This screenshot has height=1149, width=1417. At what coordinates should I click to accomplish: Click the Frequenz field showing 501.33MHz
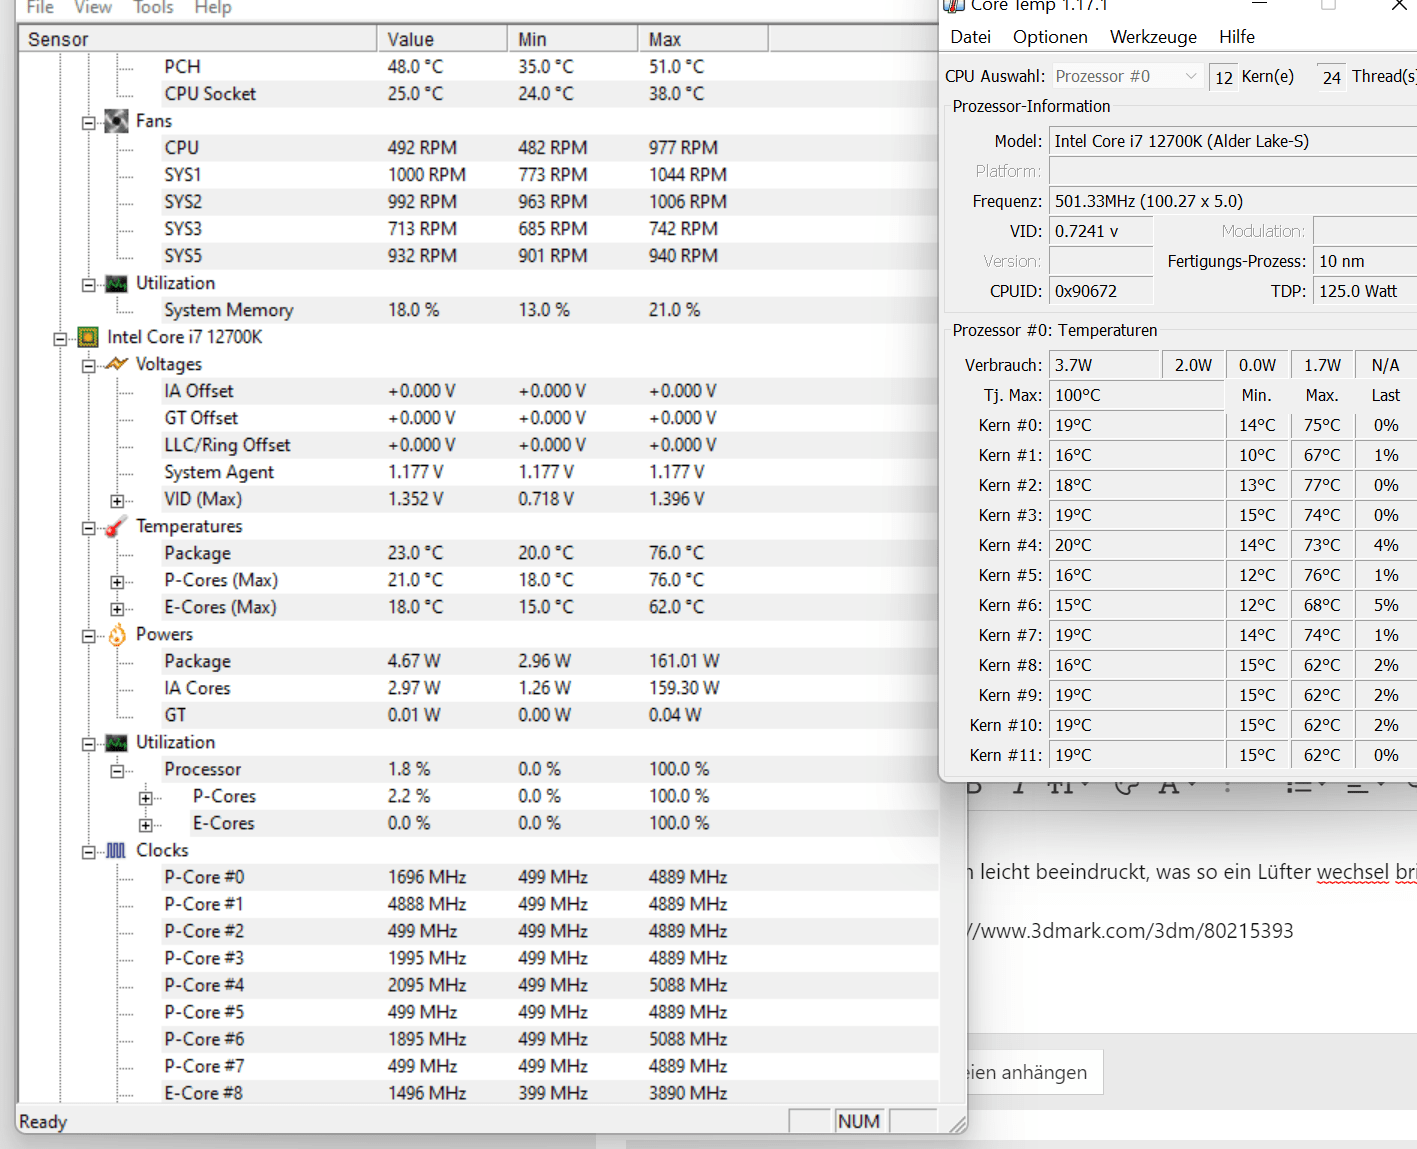(x=1232, y=201)
